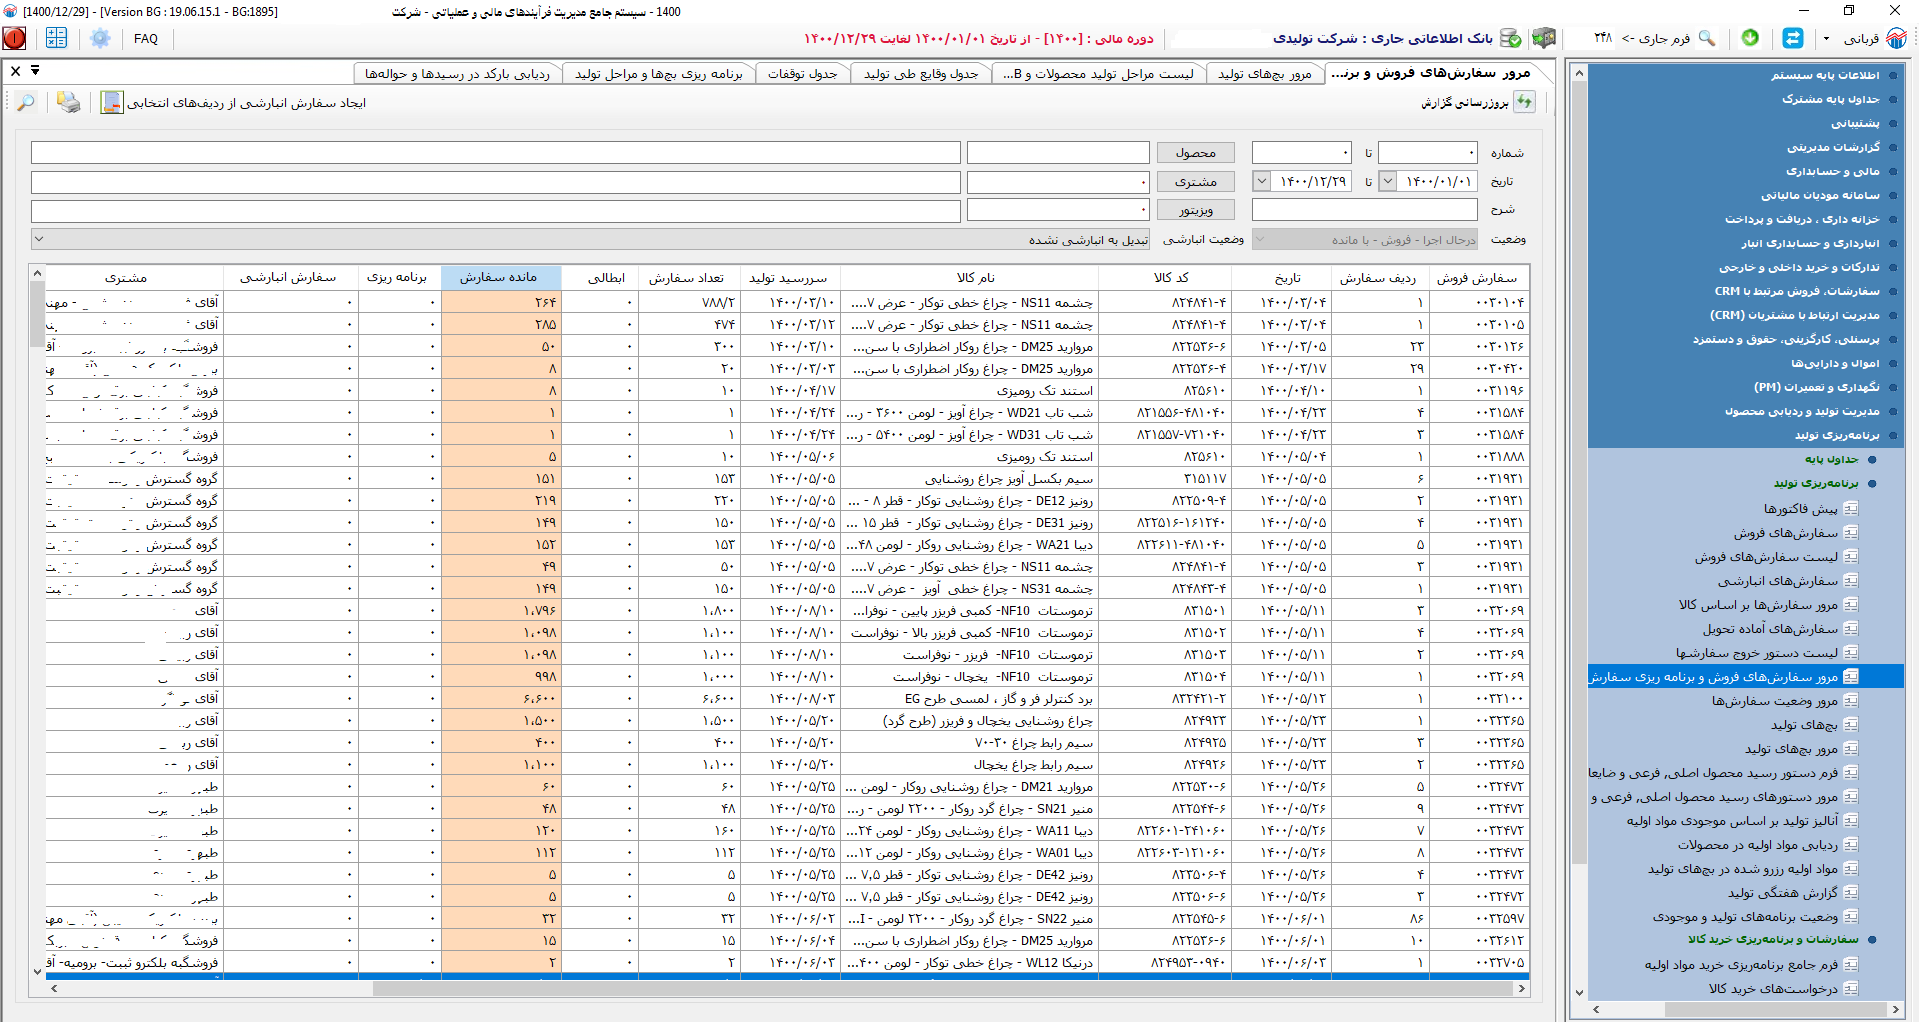The height and width of the screenshot is (1022, 1919).
Task: Click the محصول button
Action: point(1196,153)
